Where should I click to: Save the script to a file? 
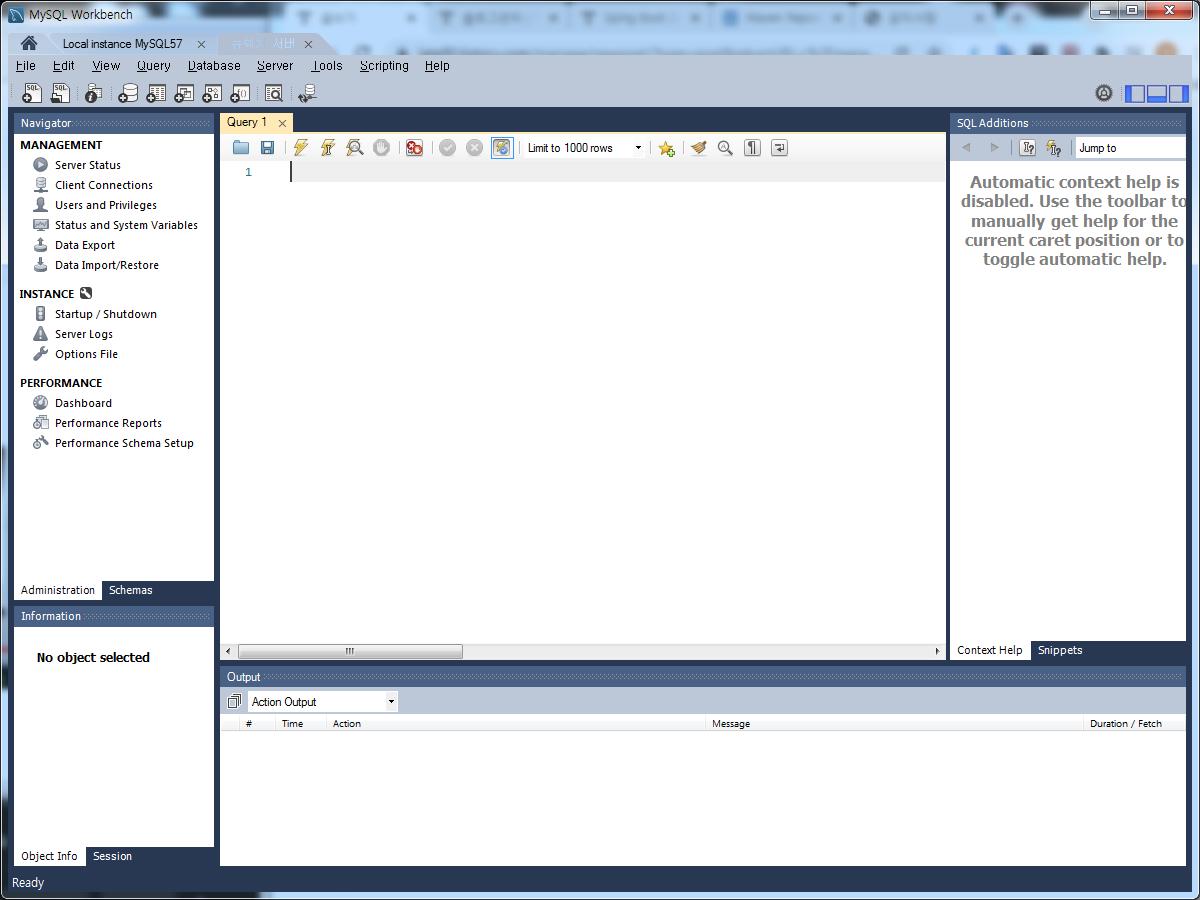click(x=267, y=148)
